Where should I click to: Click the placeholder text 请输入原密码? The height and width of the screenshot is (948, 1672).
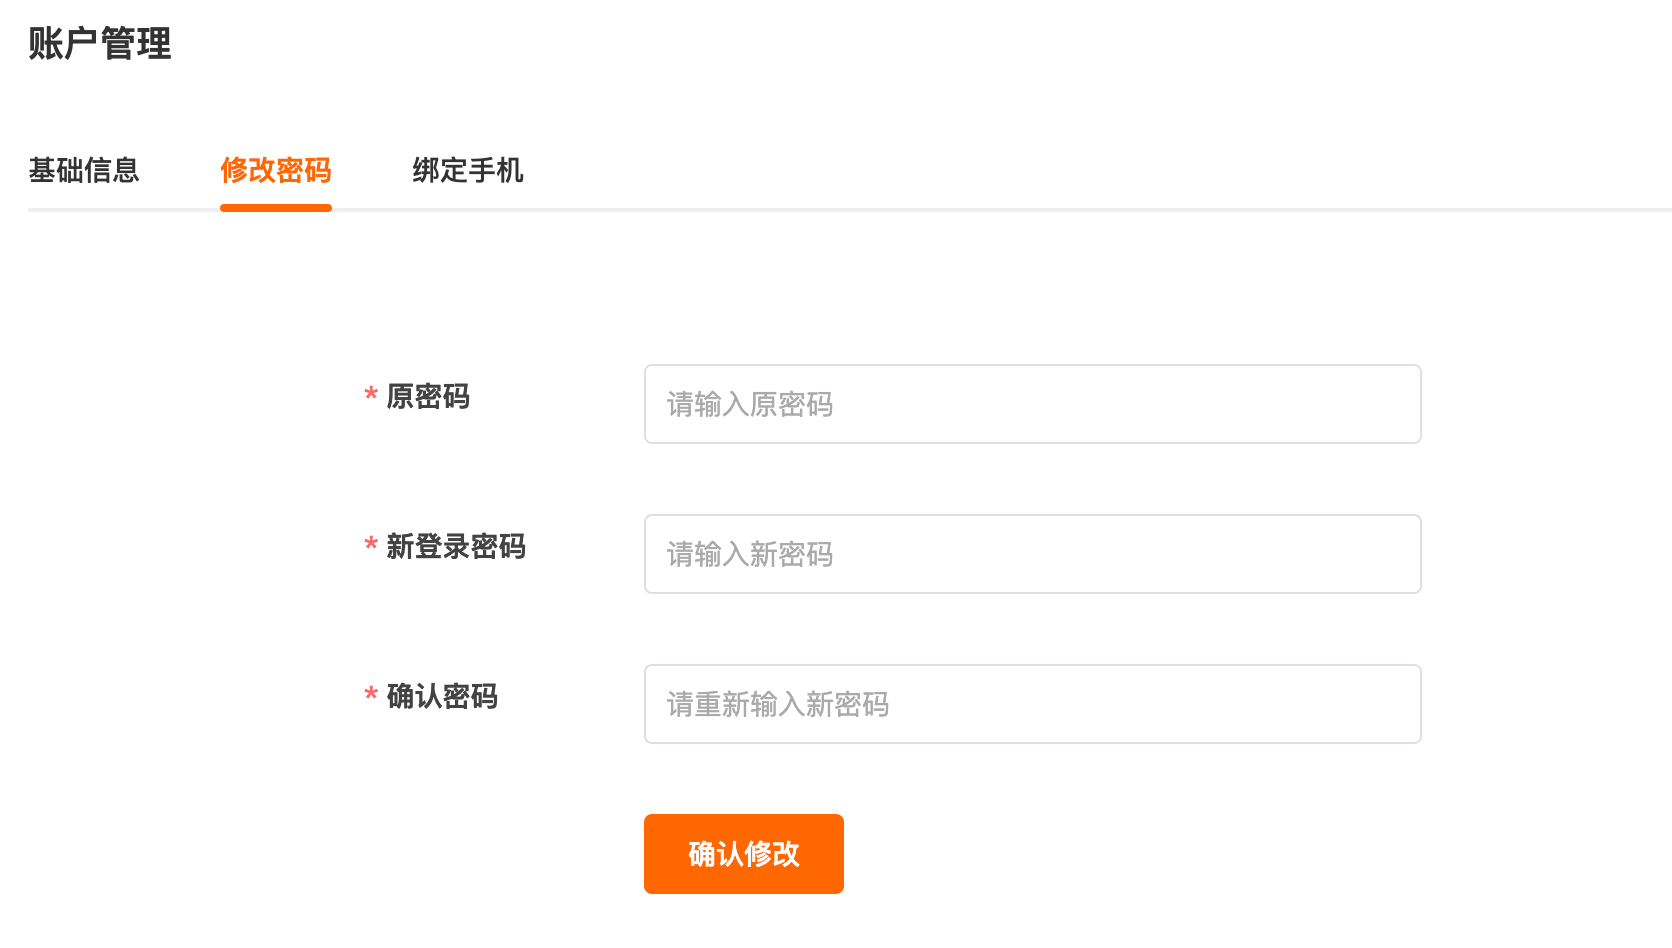coord(750,405)
